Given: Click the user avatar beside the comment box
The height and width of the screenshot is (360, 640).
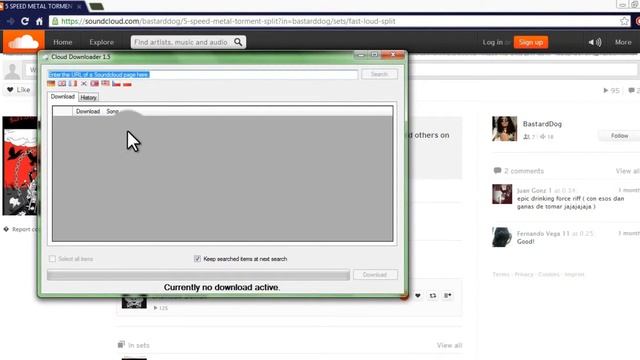Looking at the screenshot, I should (x=12, y=71).
